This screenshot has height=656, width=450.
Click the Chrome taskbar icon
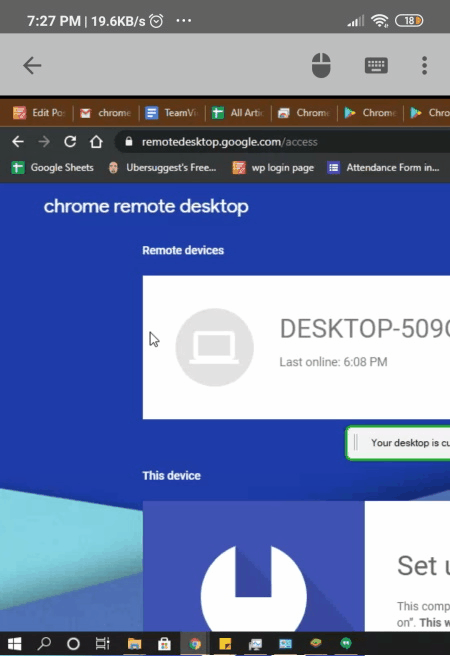click(x=195, y=643)
